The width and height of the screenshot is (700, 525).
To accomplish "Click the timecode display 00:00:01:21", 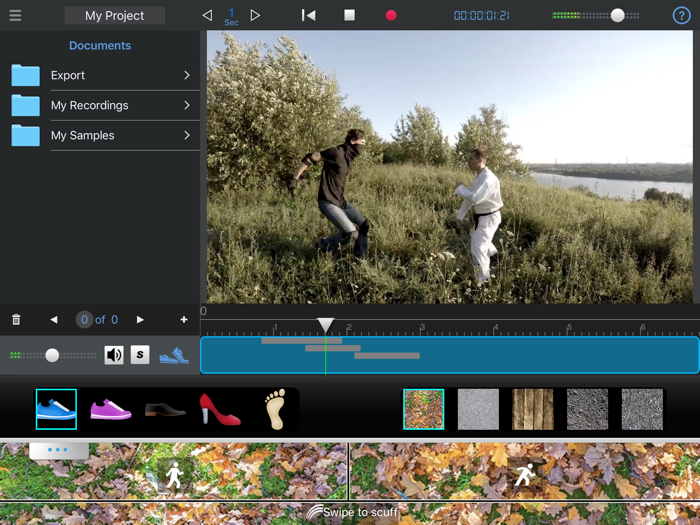I will pyautogui.click(x=481, y=16).
